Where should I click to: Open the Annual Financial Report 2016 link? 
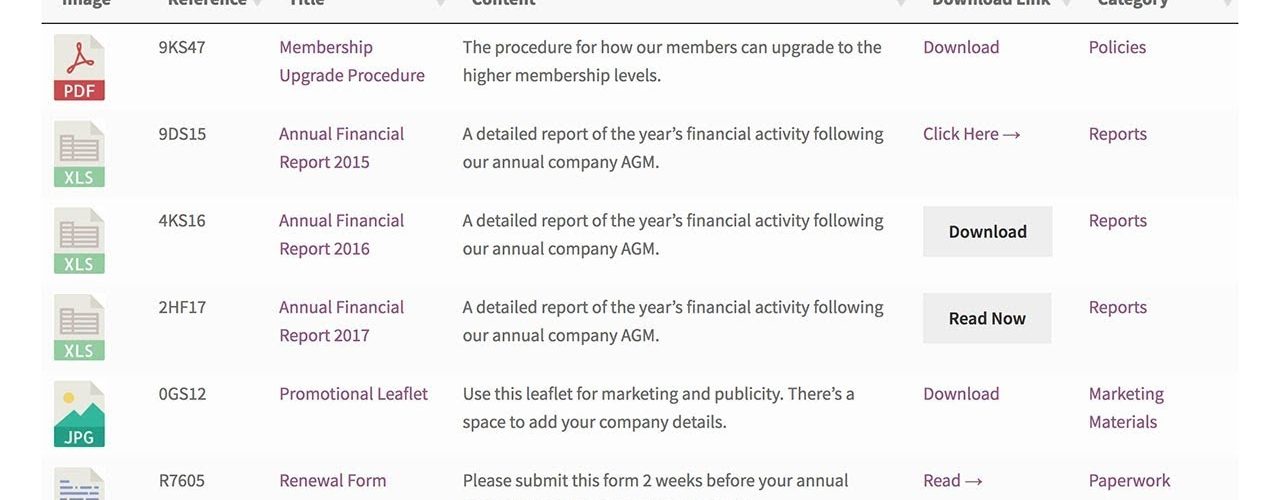342,235
